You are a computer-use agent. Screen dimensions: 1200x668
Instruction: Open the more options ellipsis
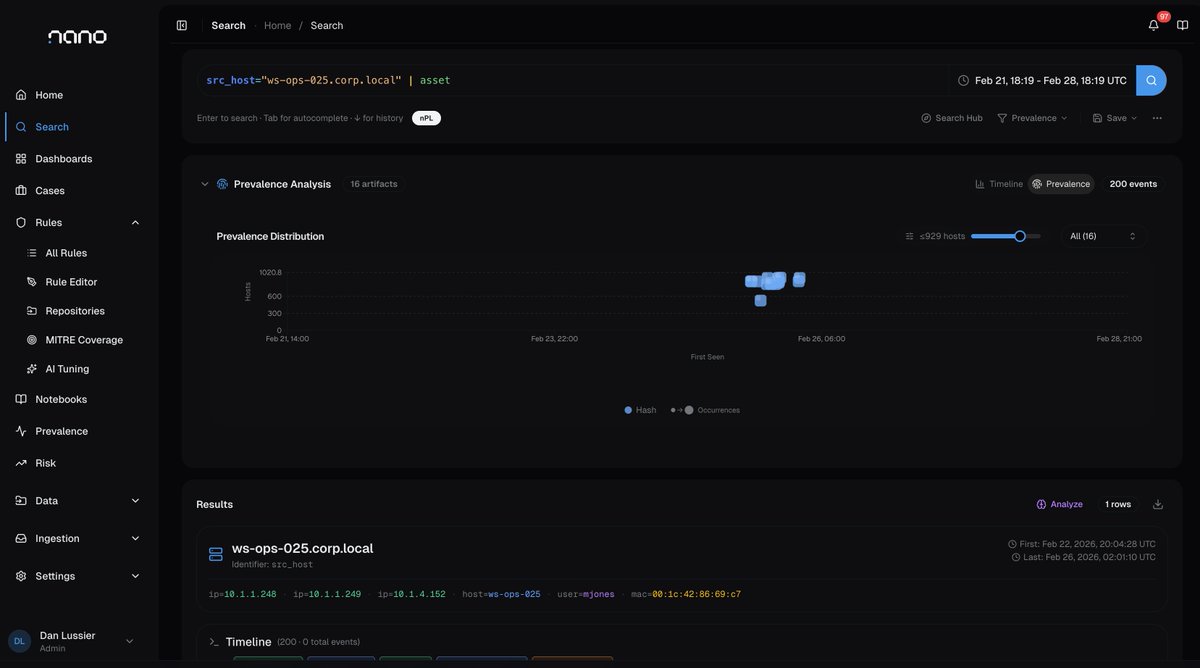point(1157,118)
